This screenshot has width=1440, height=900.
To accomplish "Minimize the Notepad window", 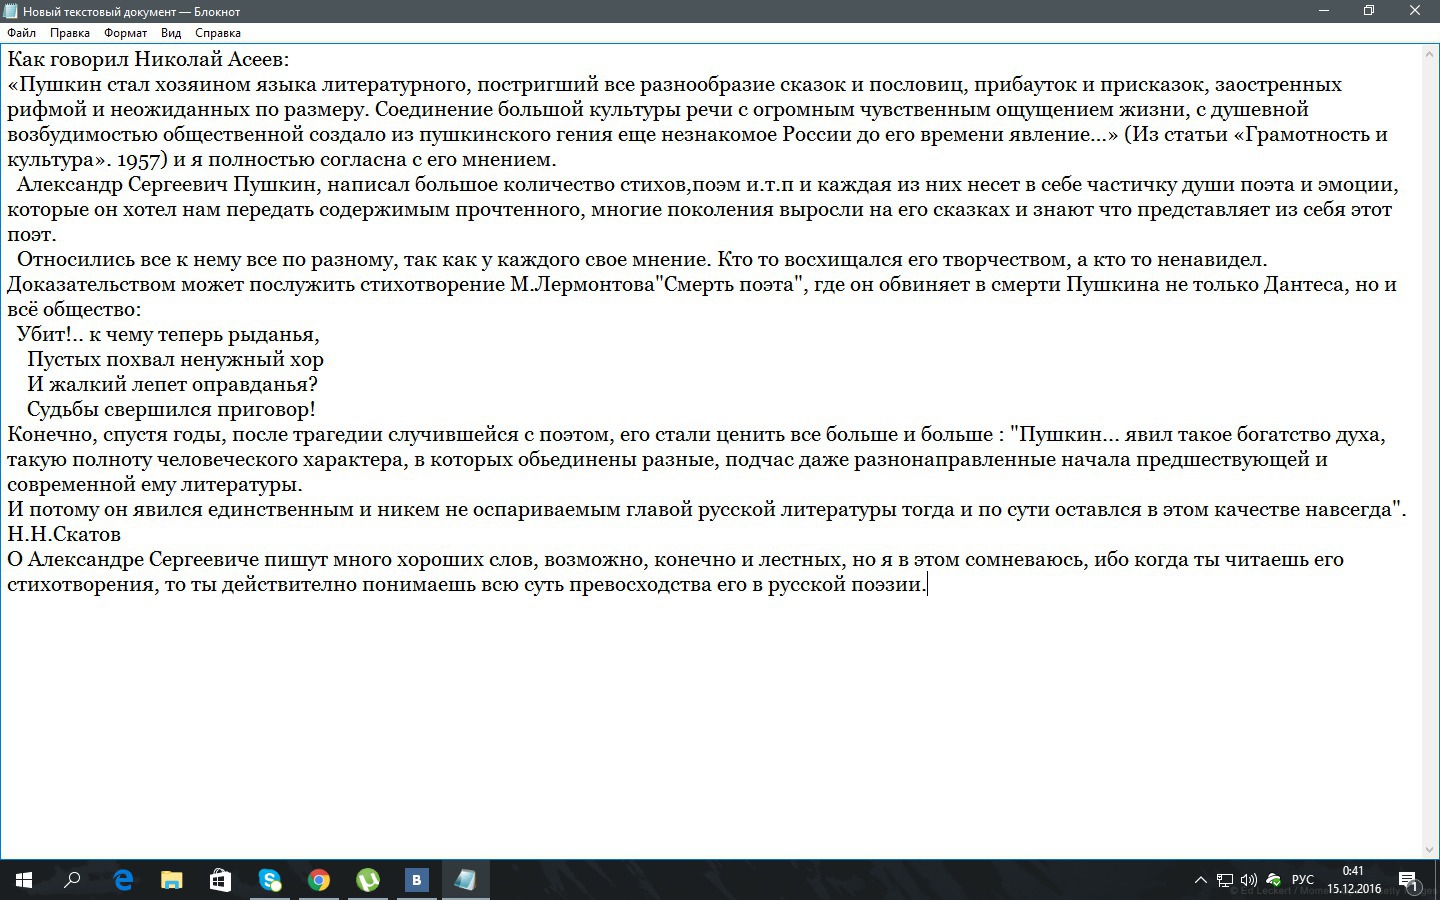I will 1324,11.
